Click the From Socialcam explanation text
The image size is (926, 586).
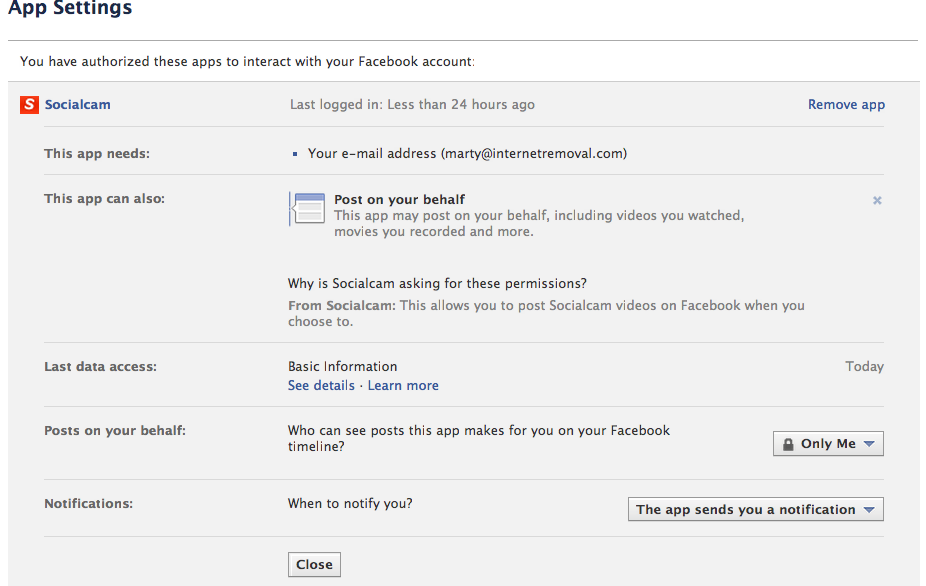pos(546,313)
